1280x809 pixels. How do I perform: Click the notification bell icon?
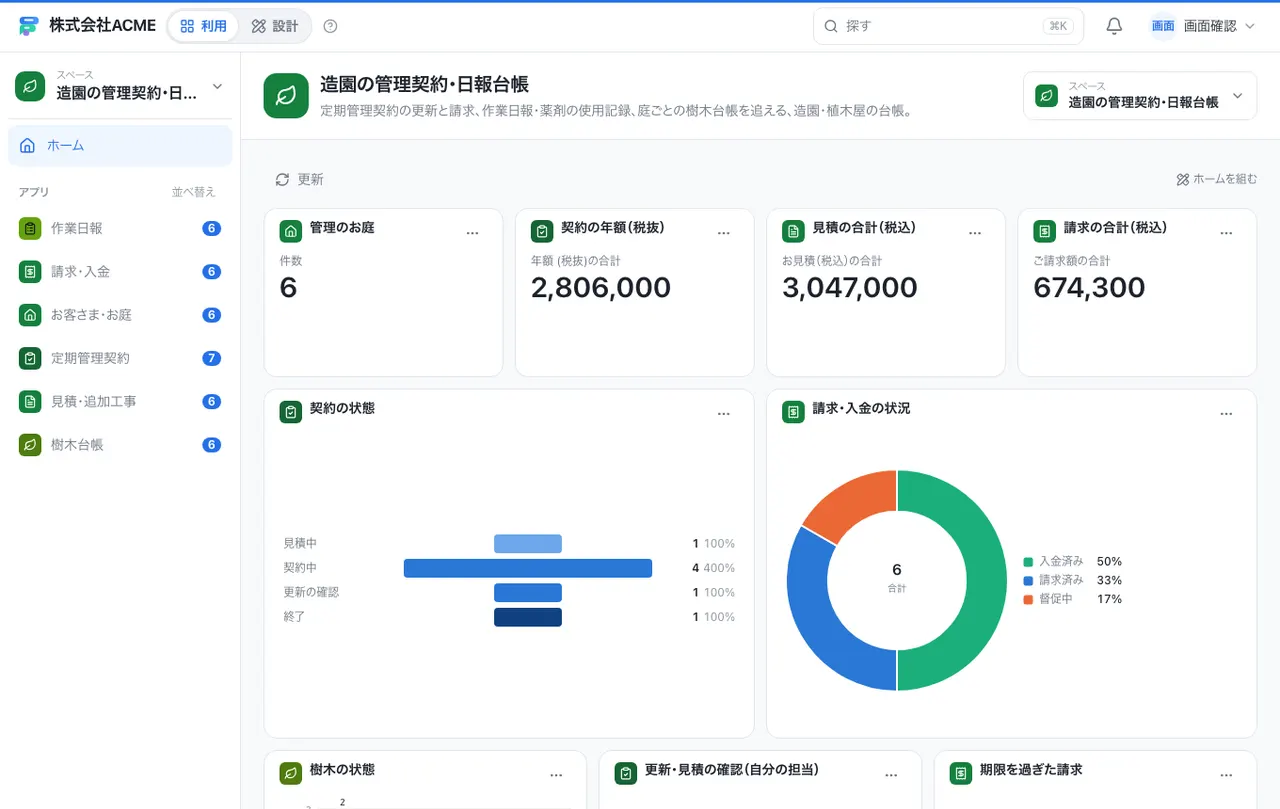coord(1114,26)
